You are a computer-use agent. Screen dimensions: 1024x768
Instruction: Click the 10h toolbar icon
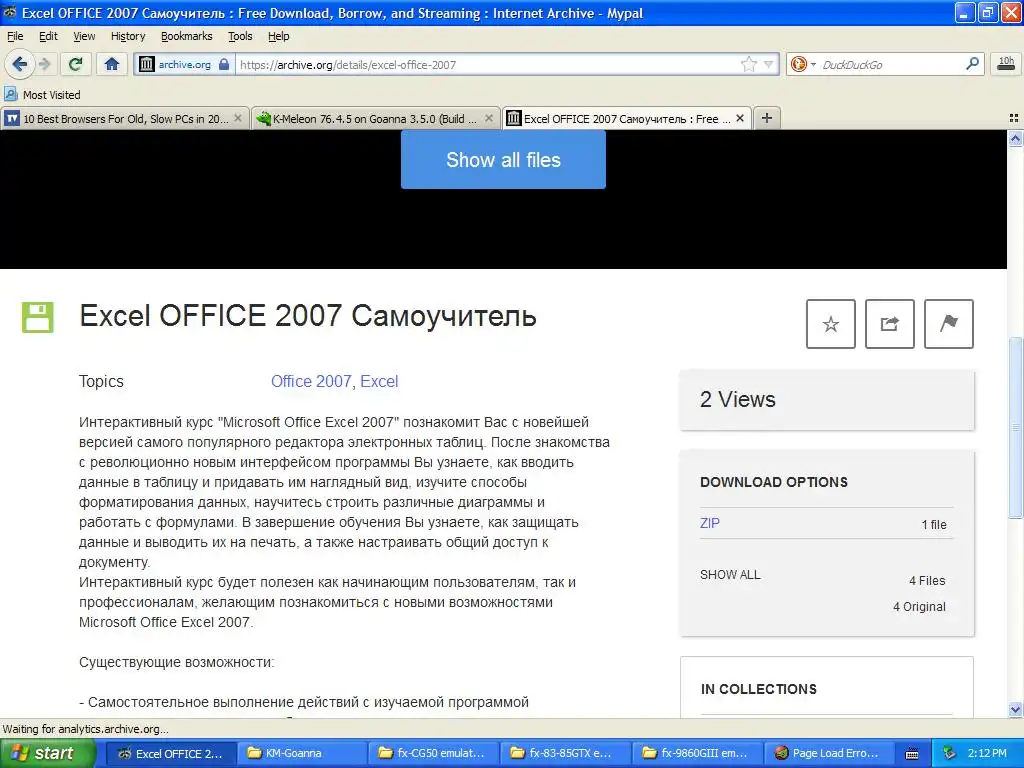(1006, 64)
